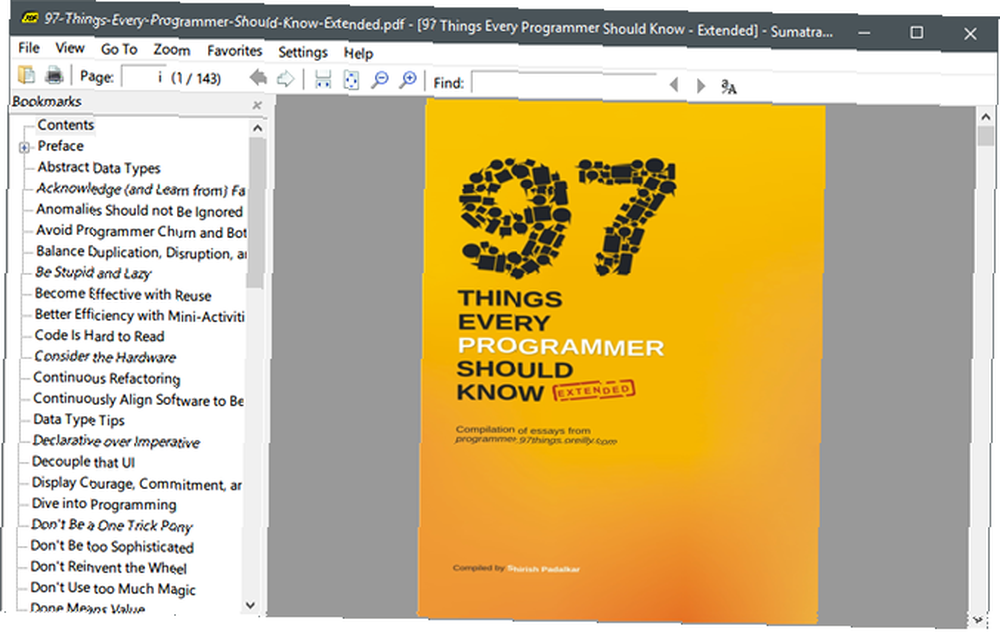Find next match arrow
The width and height of the screenshot is (1000, 632).
701,85
